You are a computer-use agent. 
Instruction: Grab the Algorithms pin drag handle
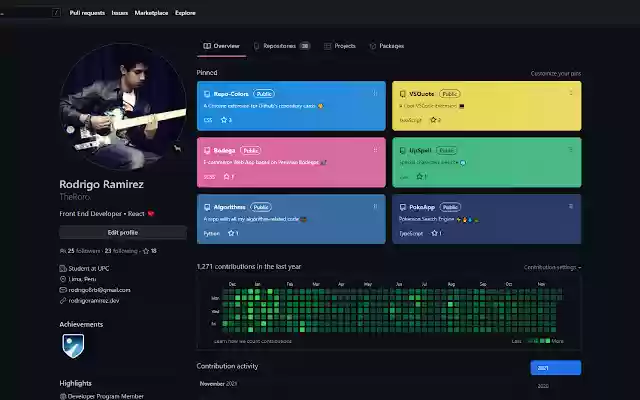pos(375,207)
